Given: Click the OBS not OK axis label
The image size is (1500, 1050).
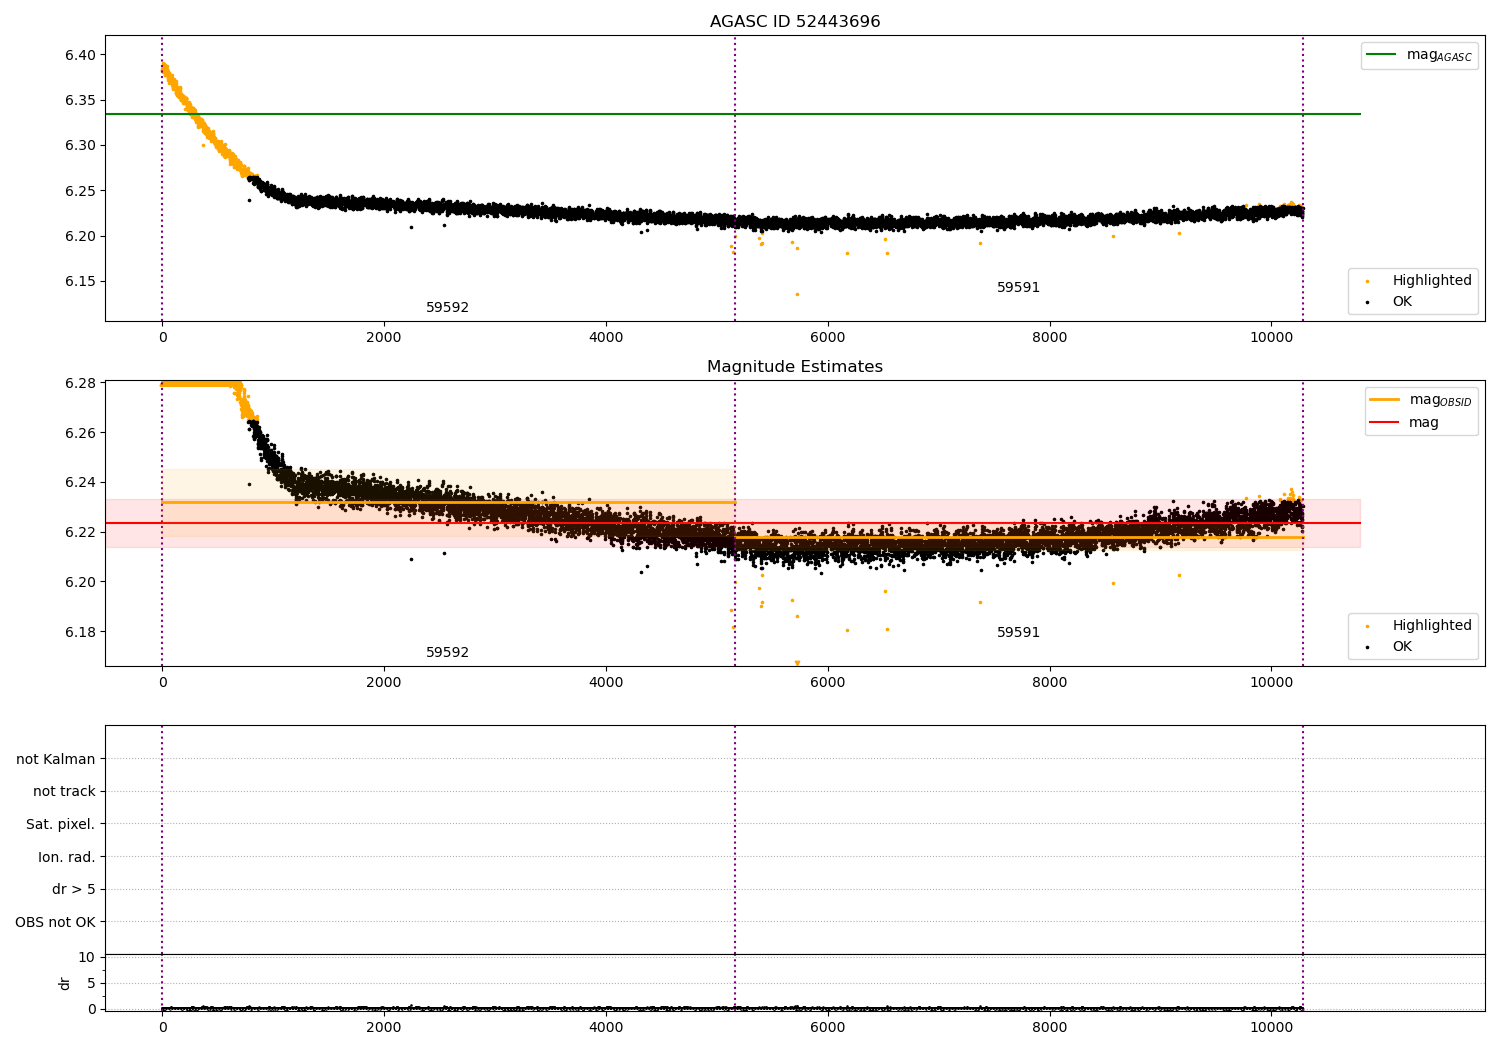Looking at the screenshot, I should click(55, 922).
